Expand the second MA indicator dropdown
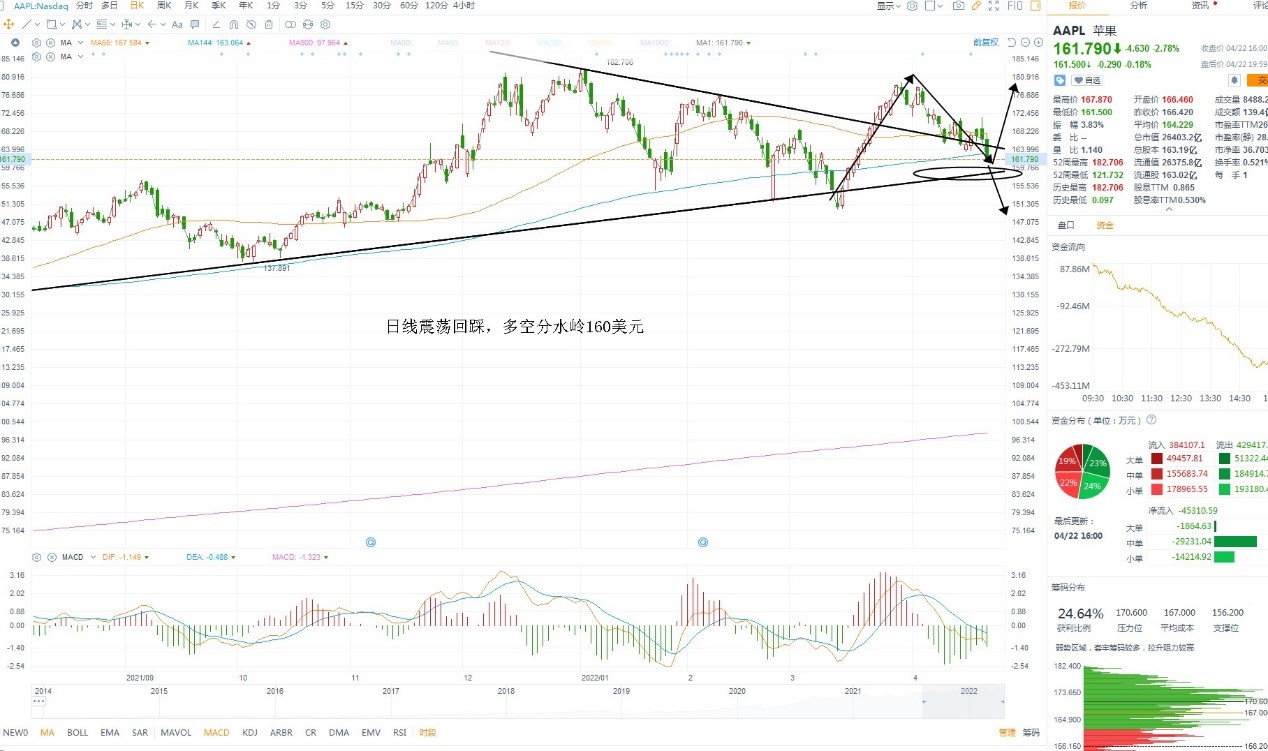The width and height of the screenshot is (1268, 751). (x=80, y=56)
